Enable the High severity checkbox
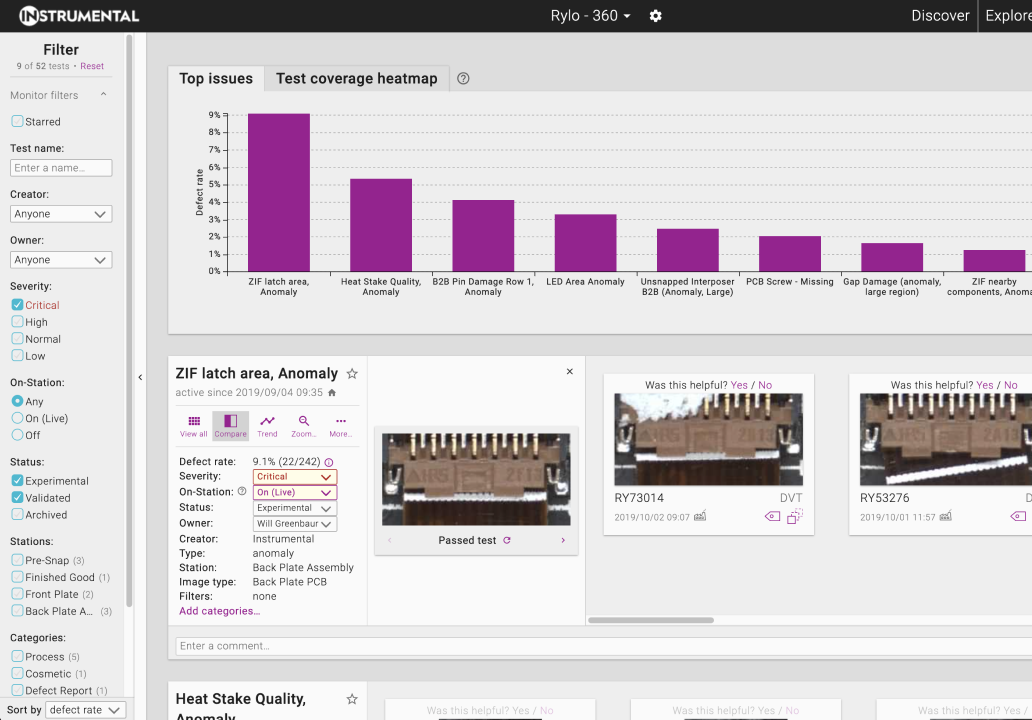 click(x=17, y=322)
